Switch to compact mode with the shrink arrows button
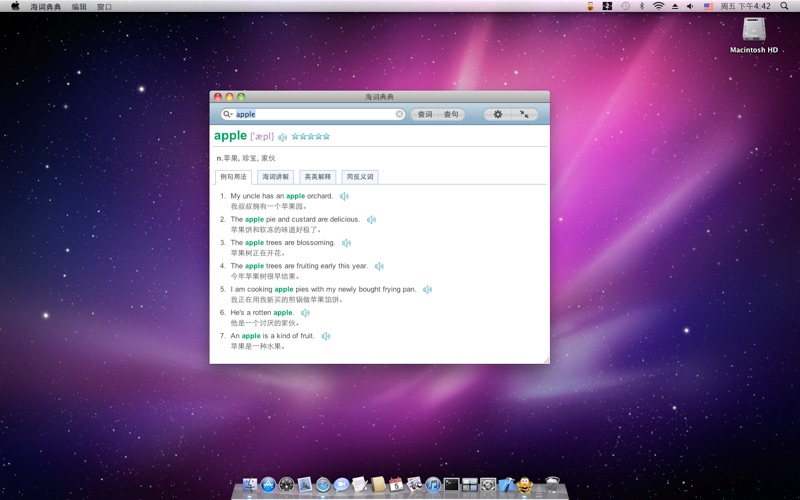This screenshot has height=500, width=800. click(x=524, y=114)
